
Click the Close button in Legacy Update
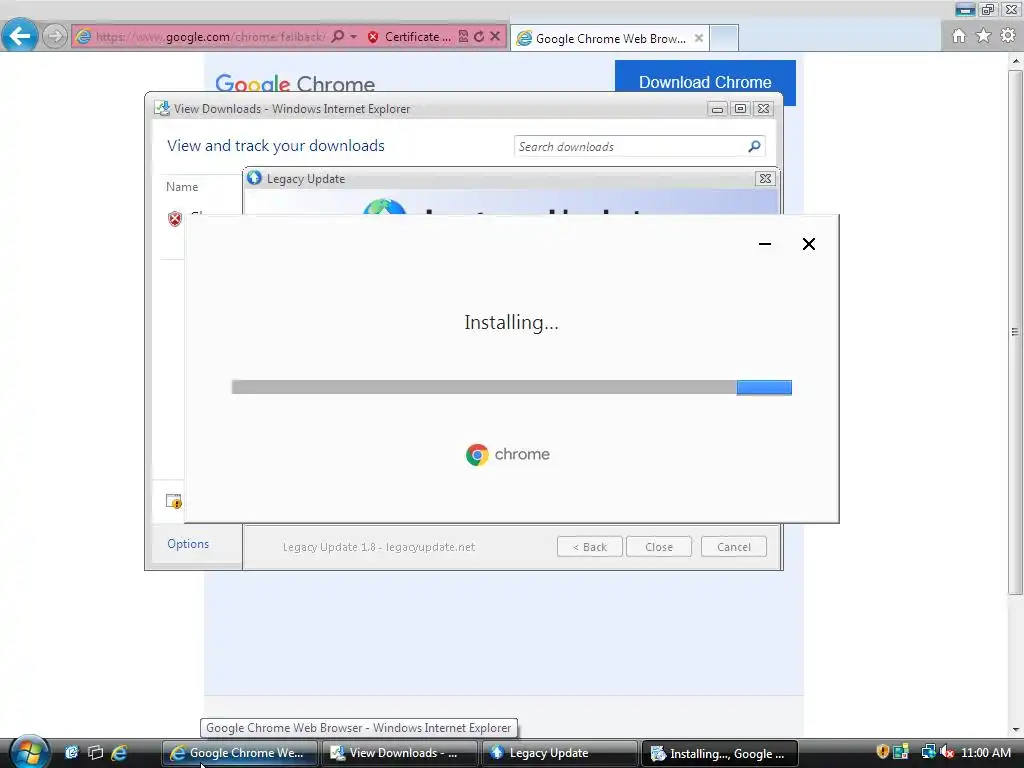point(659,547)
